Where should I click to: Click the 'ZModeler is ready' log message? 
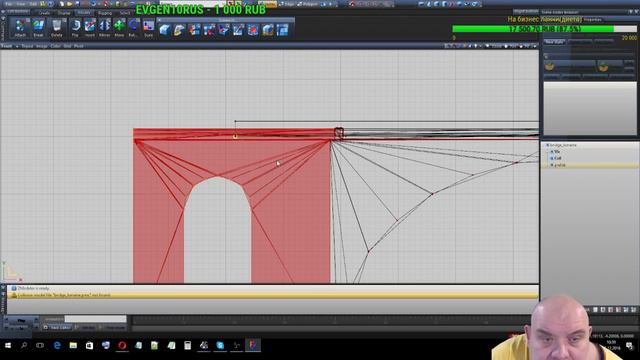click(x=33, y=288)
